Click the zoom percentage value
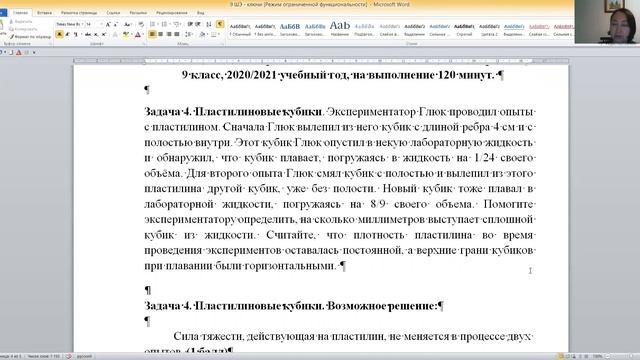Viewport: 640px width, 360px height. click(598, 356)
